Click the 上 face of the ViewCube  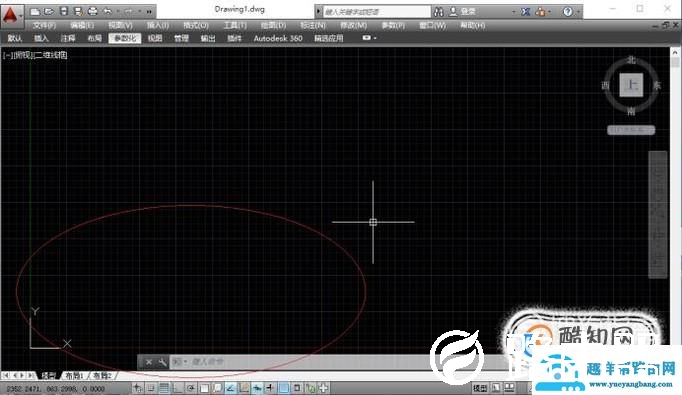[x=631, y=85]
